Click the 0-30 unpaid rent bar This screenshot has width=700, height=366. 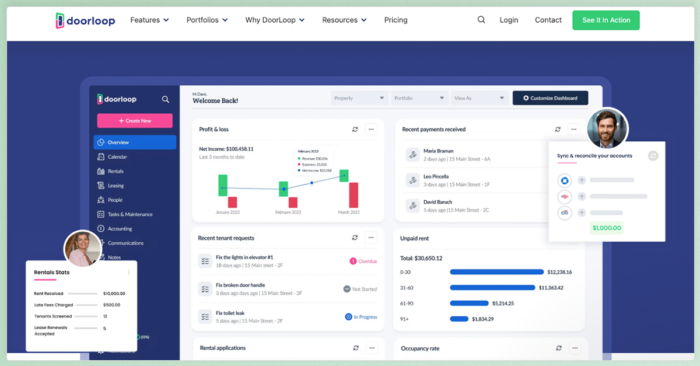497,272
